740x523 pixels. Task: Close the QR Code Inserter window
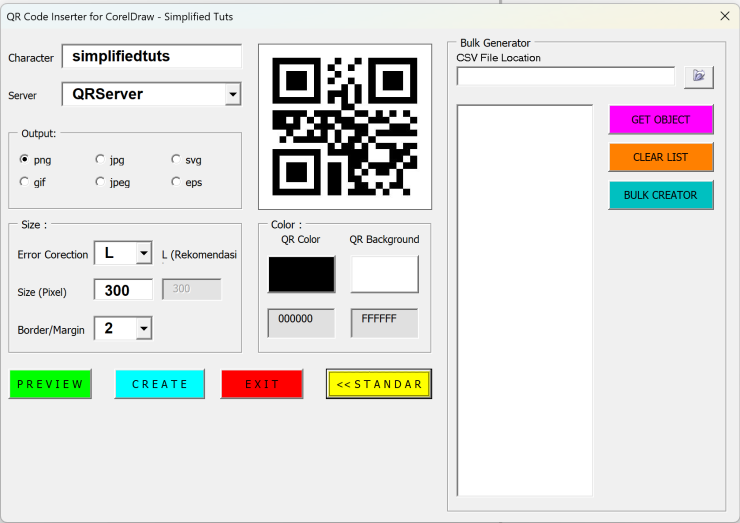(725, 16)
